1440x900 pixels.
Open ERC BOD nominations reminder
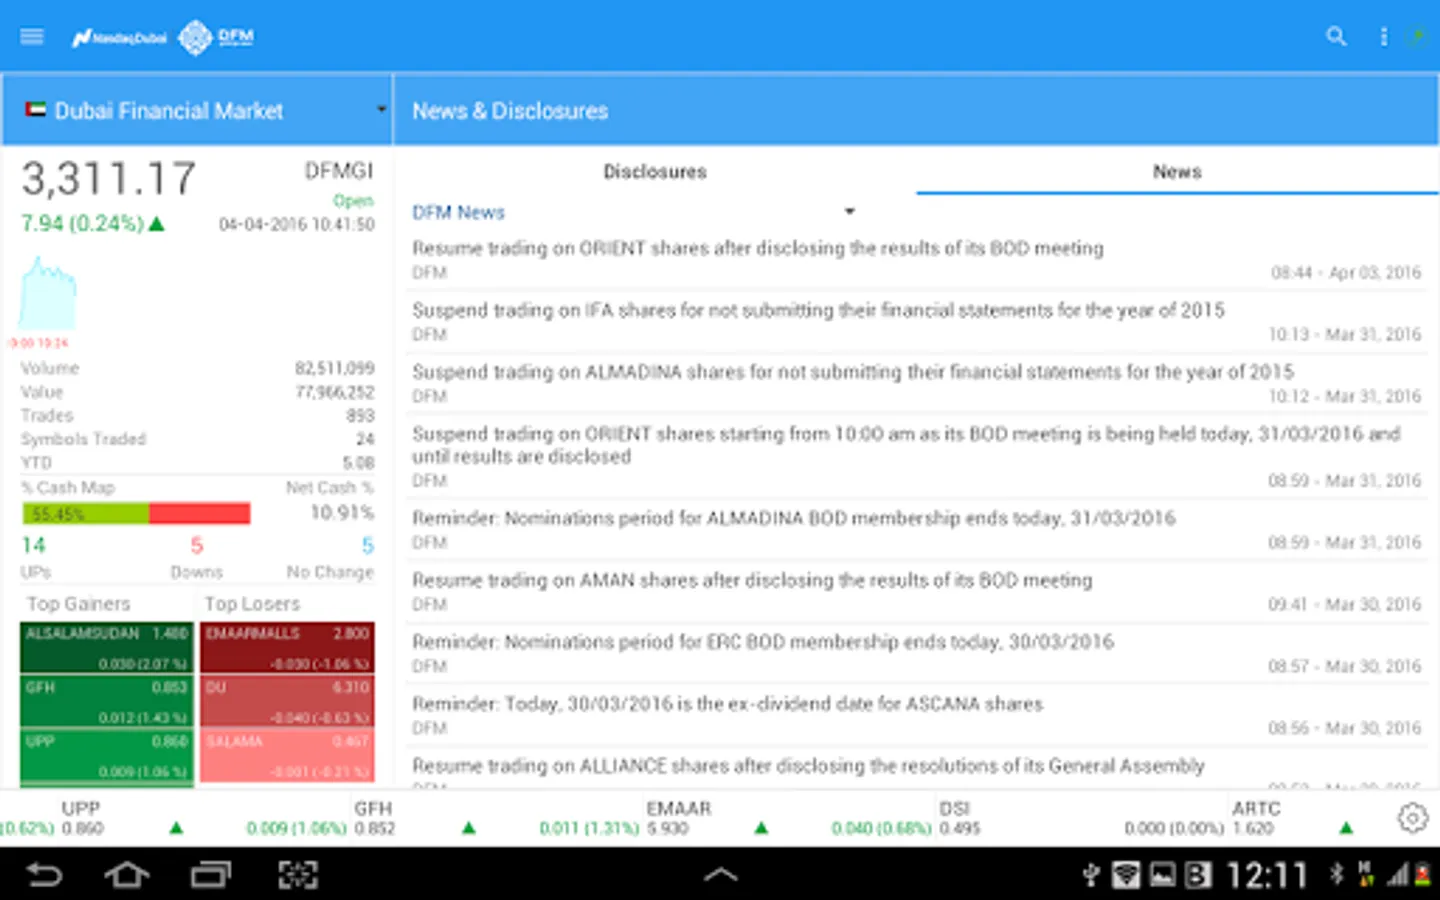point(917,653)
